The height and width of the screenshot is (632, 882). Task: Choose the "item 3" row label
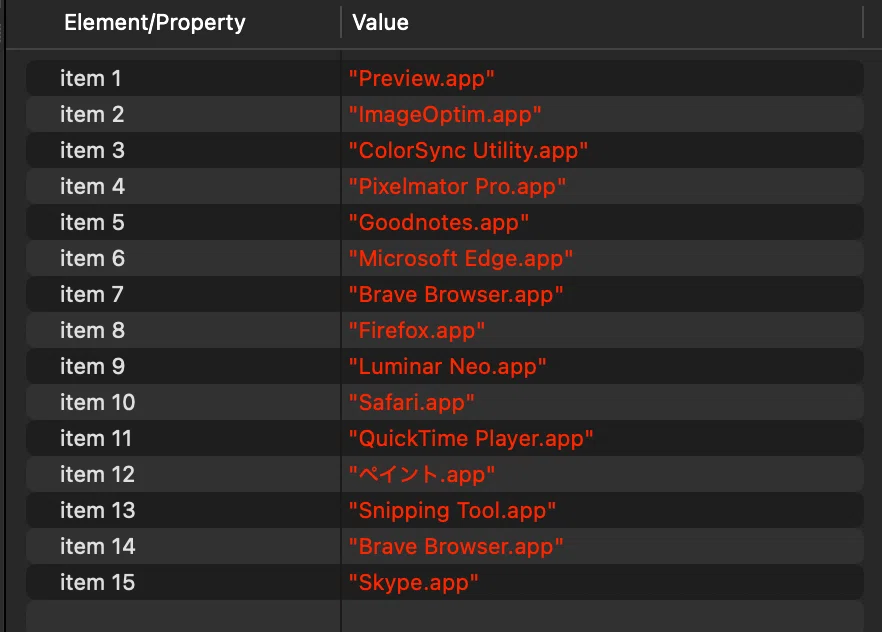click(92, 150)
